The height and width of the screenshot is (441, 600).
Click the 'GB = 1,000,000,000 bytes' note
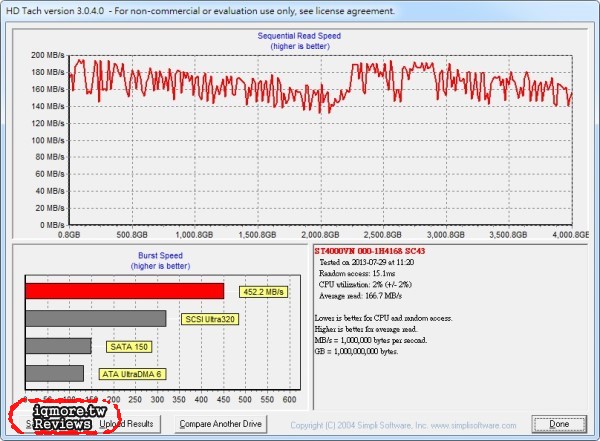pyautogui.click(x=356, y=351)
